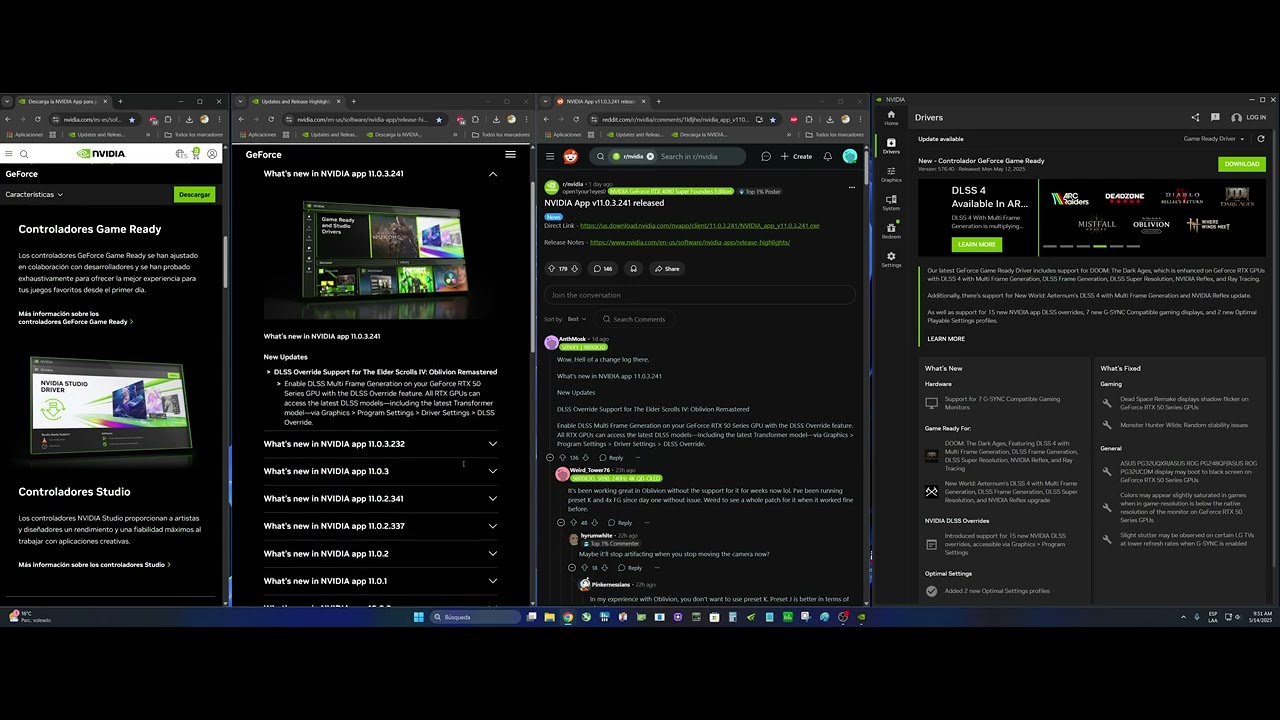Open Studio más información link

94,564
